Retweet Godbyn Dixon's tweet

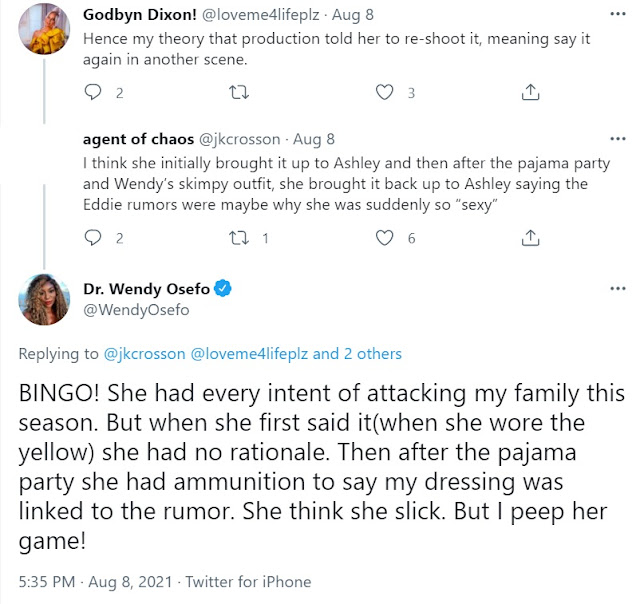[x=238, y=93]
